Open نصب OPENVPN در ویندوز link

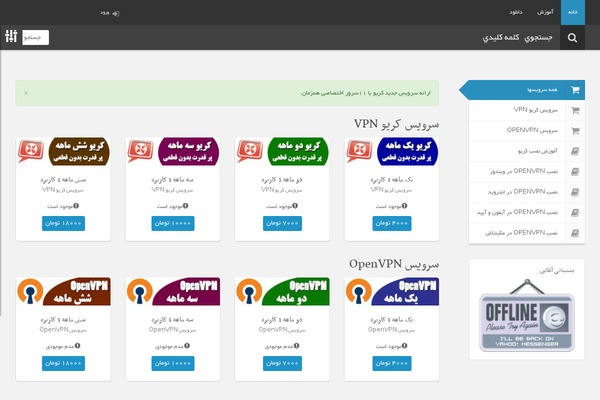[527, 171]
